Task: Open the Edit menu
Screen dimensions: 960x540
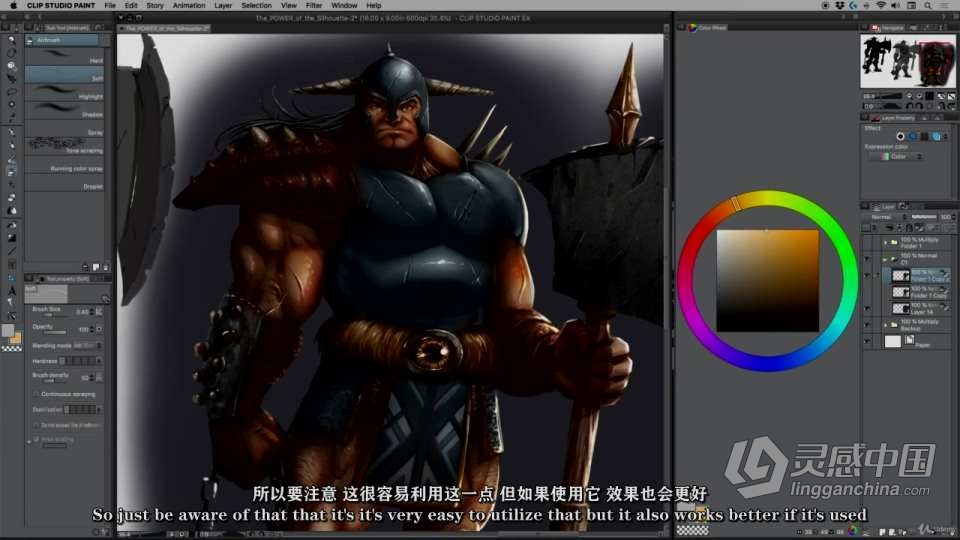Action: pos(131,6)
